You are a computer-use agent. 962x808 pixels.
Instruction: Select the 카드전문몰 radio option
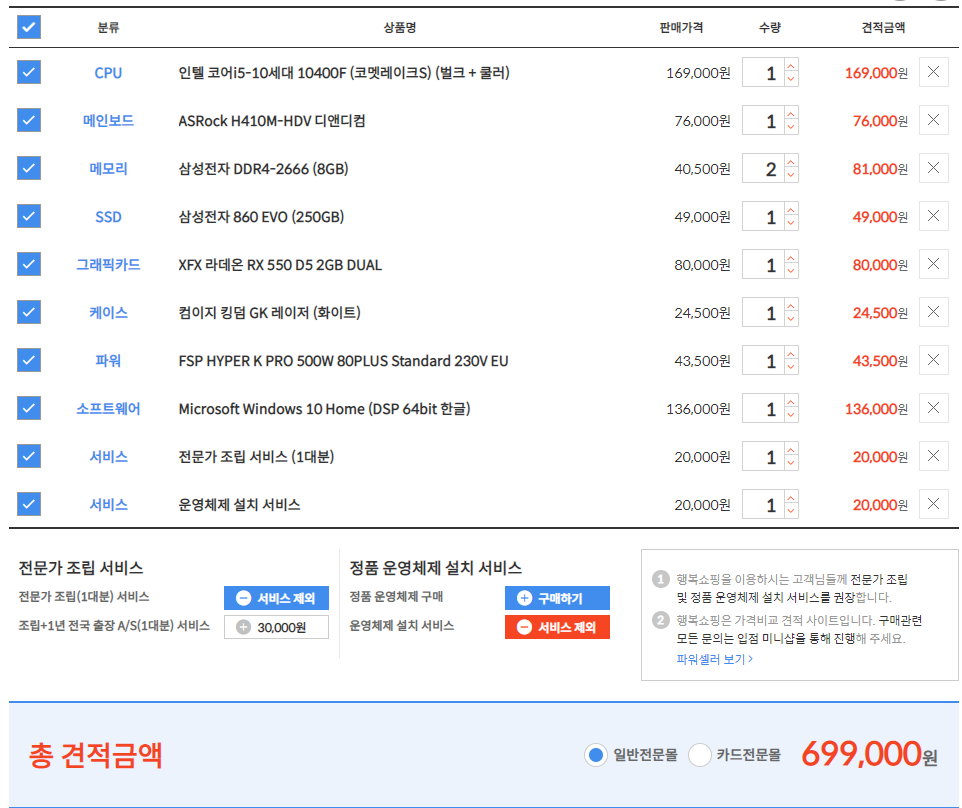(700, 755)
